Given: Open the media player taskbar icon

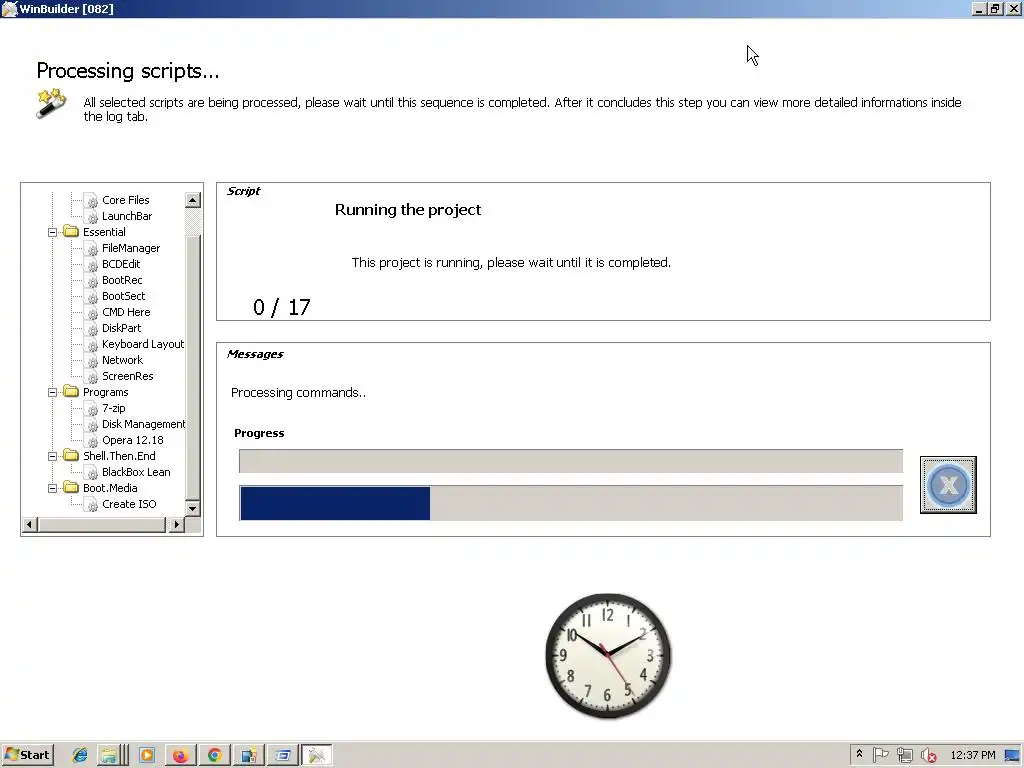Looking at the screenshot, I should (147, 756).
